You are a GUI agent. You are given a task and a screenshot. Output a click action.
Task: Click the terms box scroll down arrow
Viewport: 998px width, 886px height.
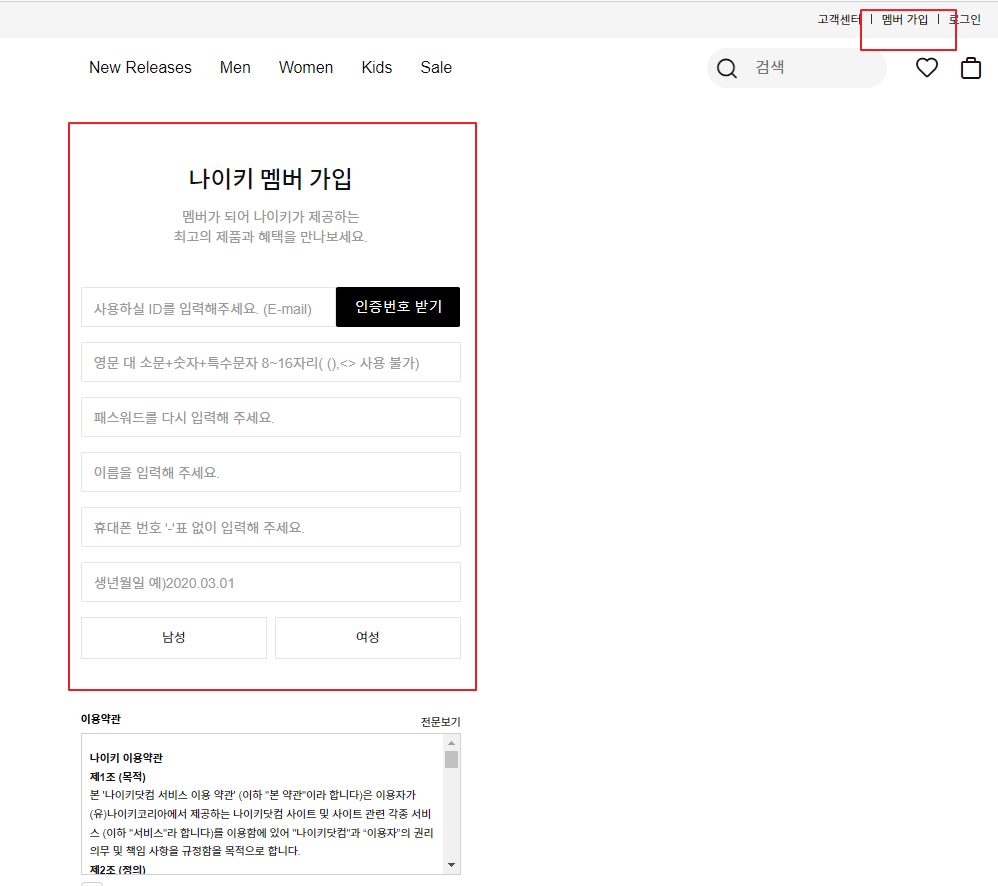coord(451,864)
